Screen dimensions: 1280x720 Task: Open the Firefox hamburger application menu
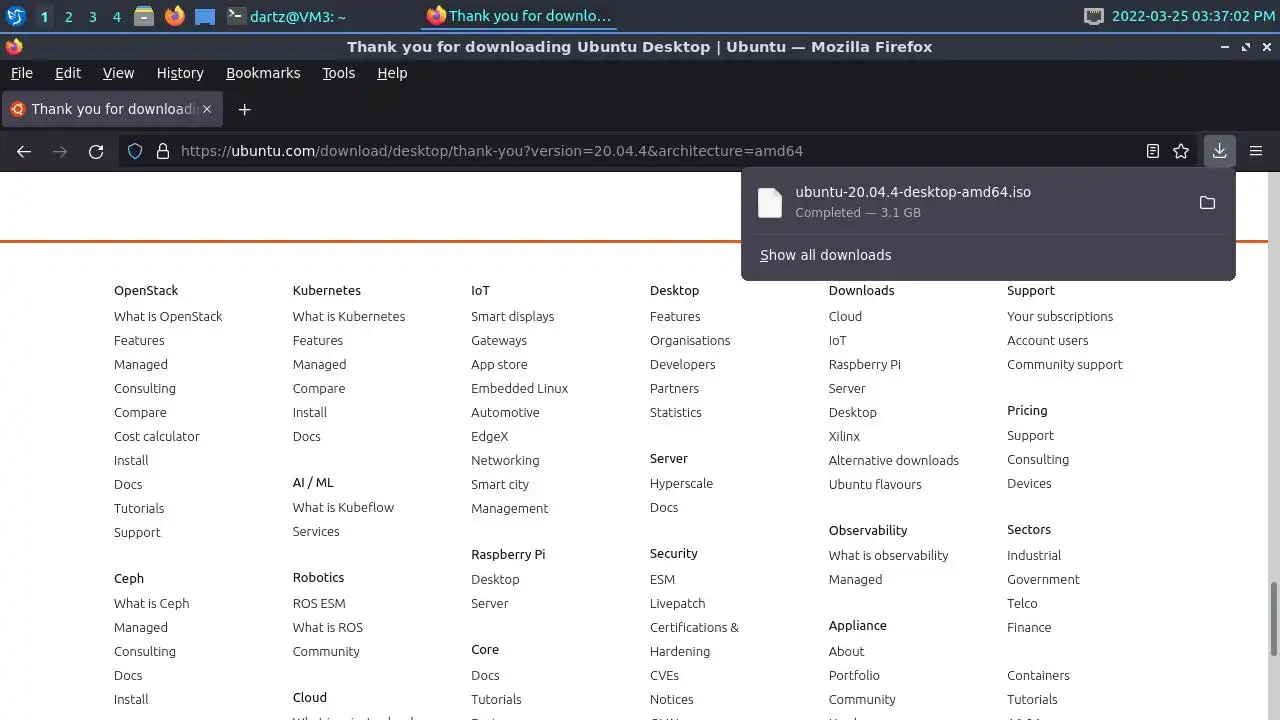pyautogui.click(x=1256, y=151)
